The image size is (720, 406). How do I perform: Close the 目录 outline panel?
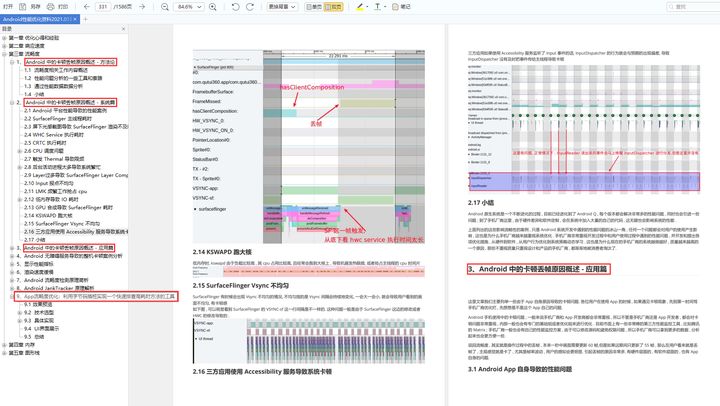click(x=123, y=29)
